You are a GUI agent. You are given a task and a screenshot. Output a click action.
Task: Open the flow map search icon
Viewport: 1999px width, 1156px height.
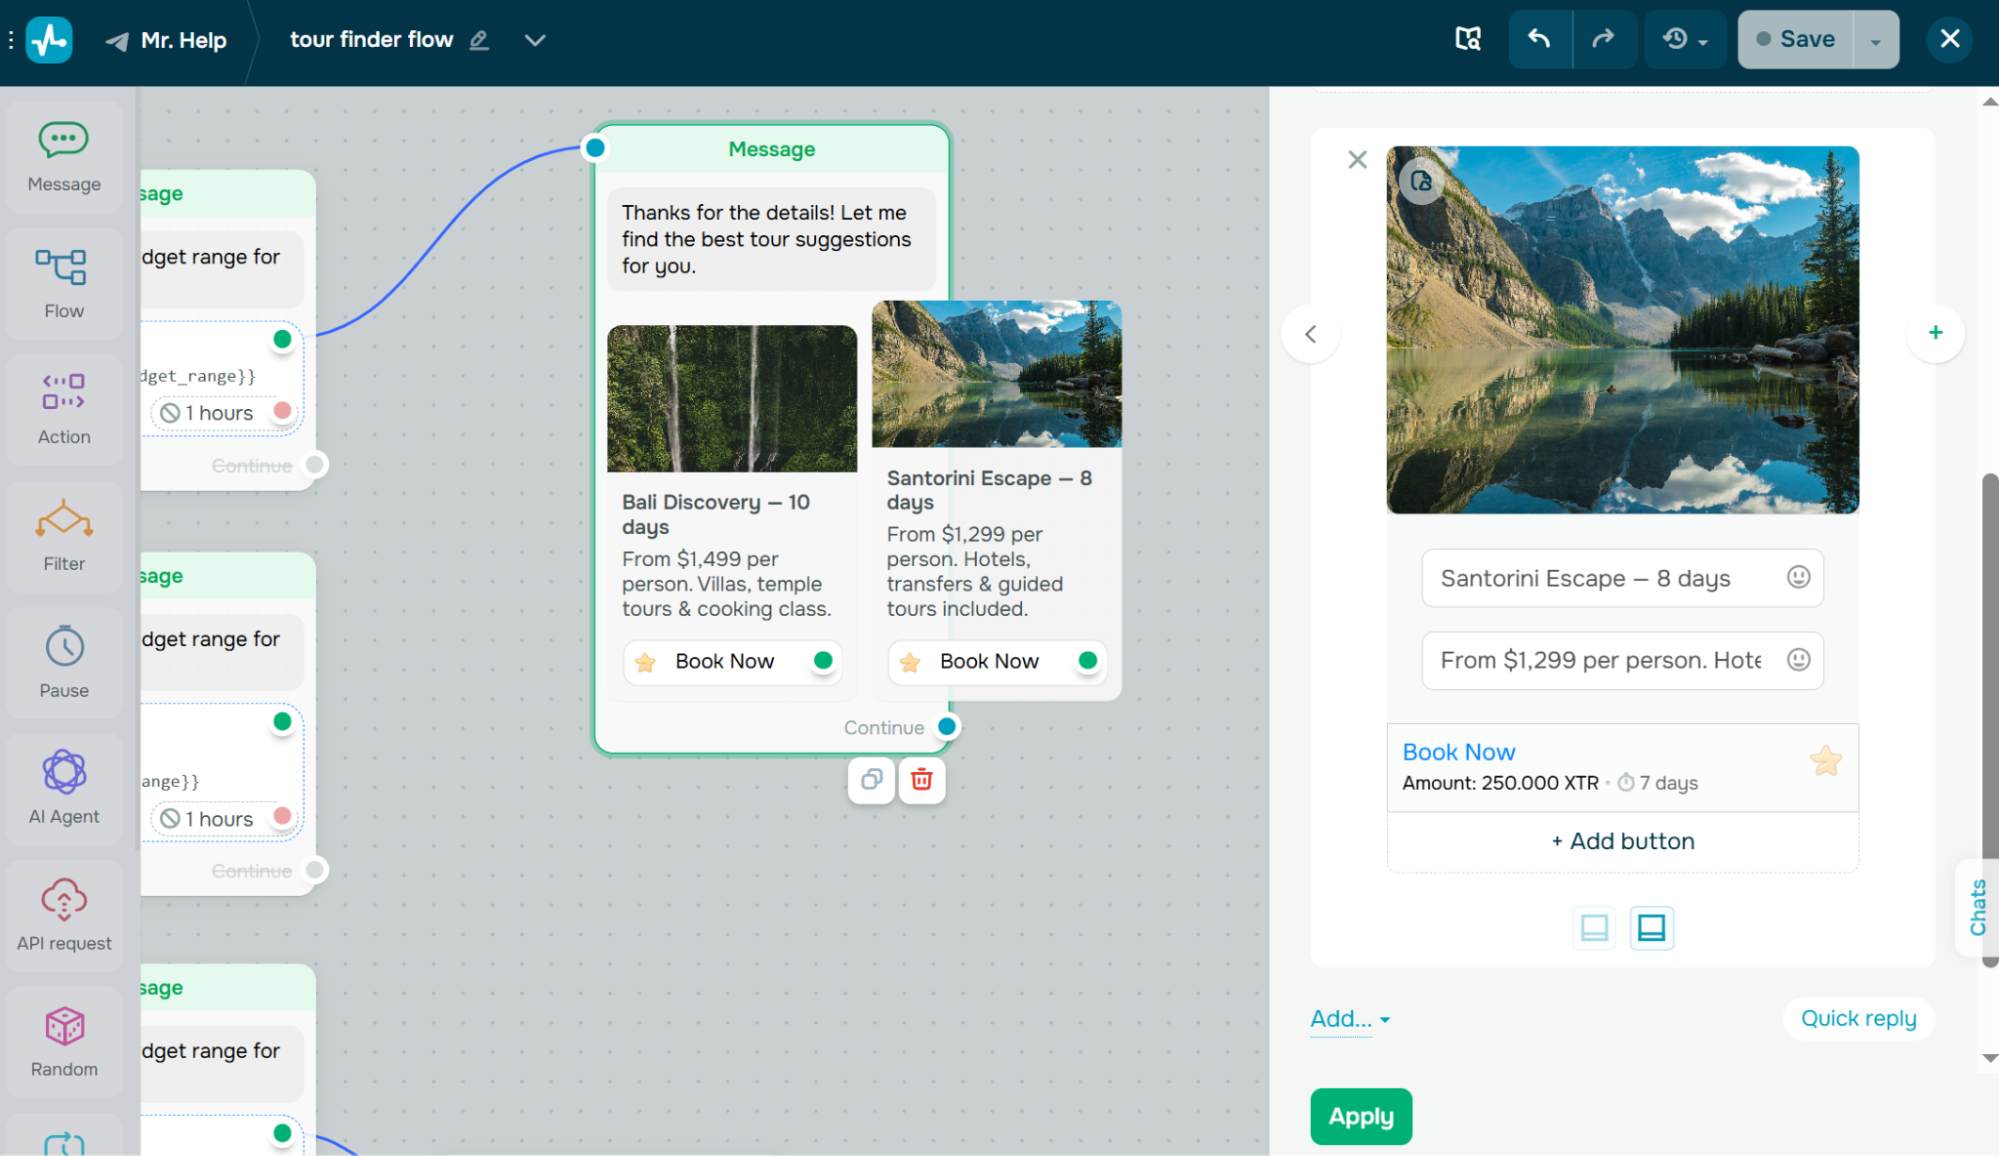[x=1467, y=39]
